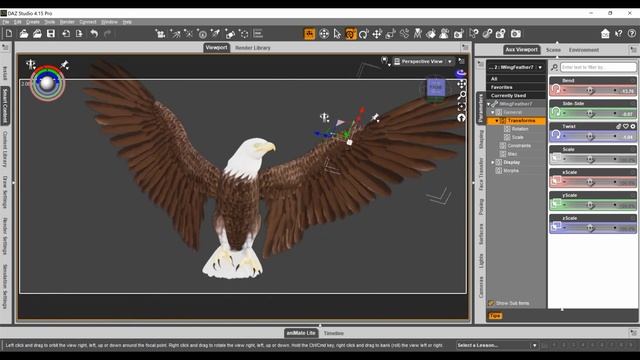Open the viewport pane options menu icon
Viewport: 640px width, 360px height.
pos(465,48)
